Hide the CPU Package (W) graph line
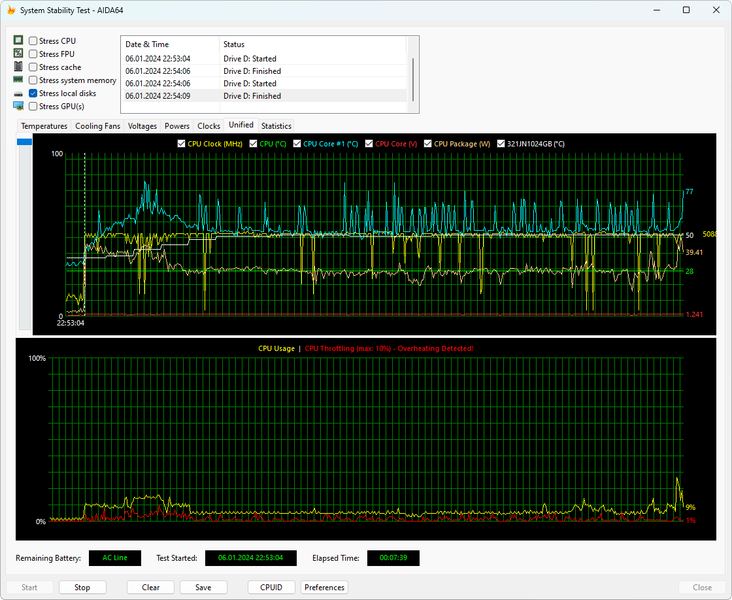732x600 pixels. pyautogui.click(x=428, y=144)
